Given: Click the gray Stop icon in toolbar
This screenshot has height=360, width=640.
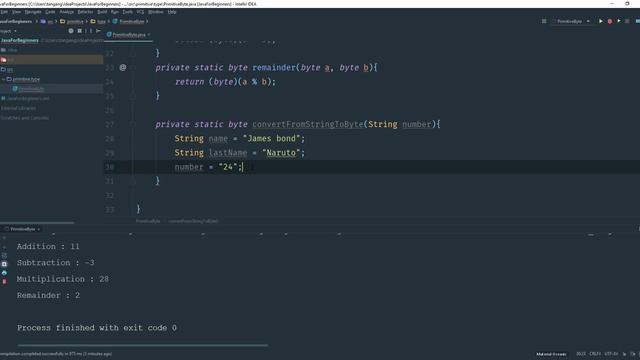Looking at the screenshot, I should pos(627,21).
